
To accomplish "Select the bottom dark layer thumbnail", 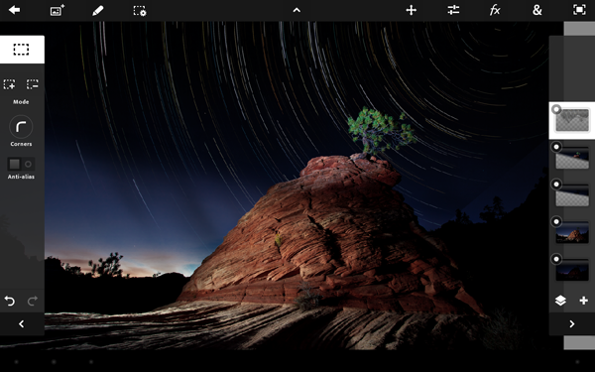I will [x=572, y=270].
